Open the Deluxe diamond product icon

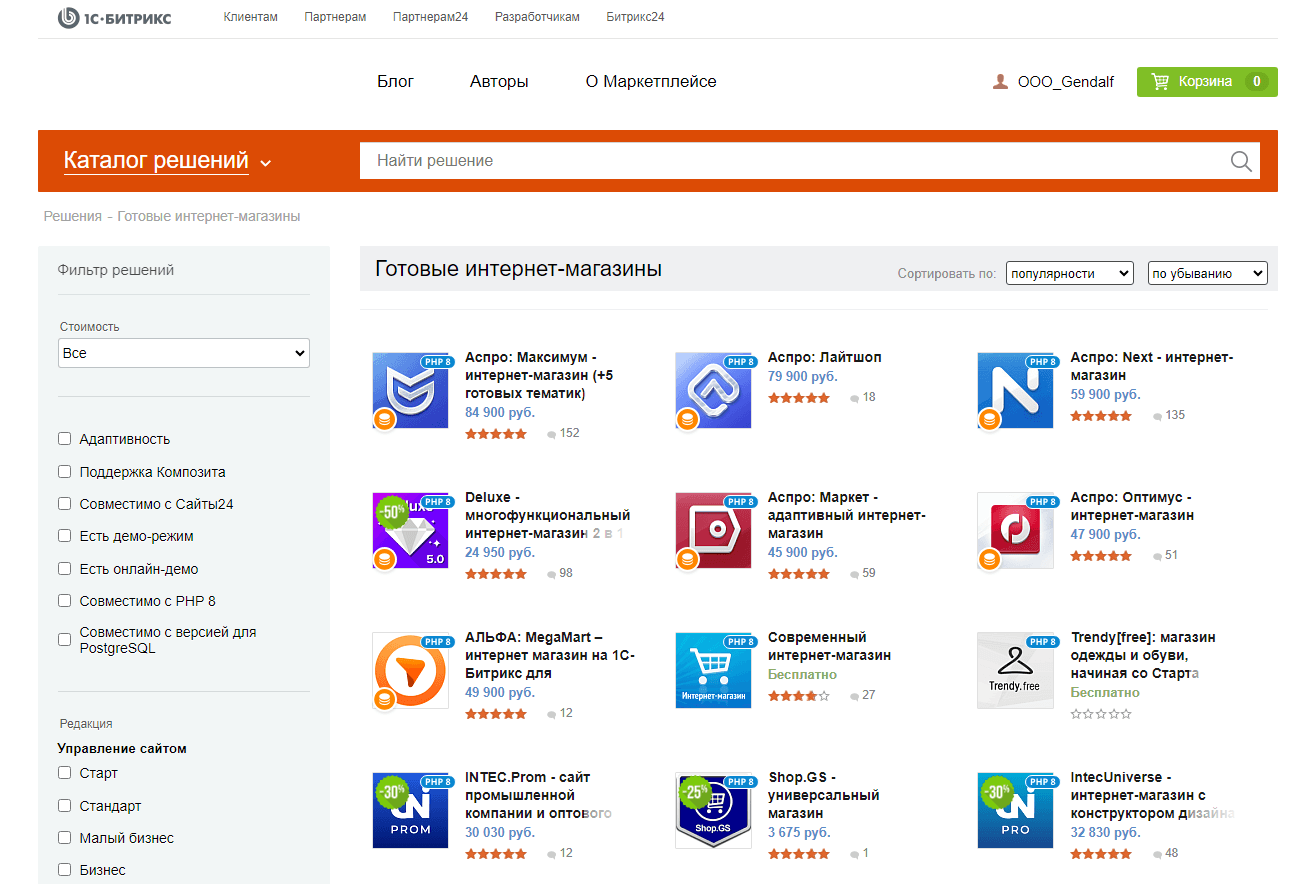coord(410,530)
